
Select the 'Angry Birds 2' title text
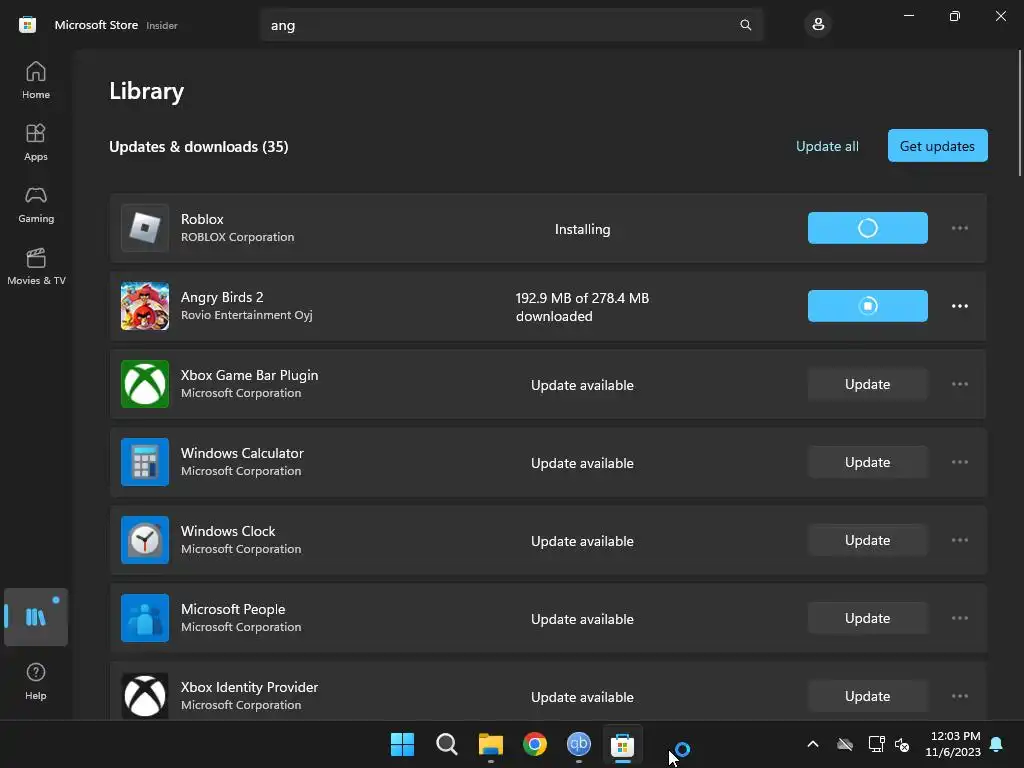pyautogui.click(x=222, y=297)
